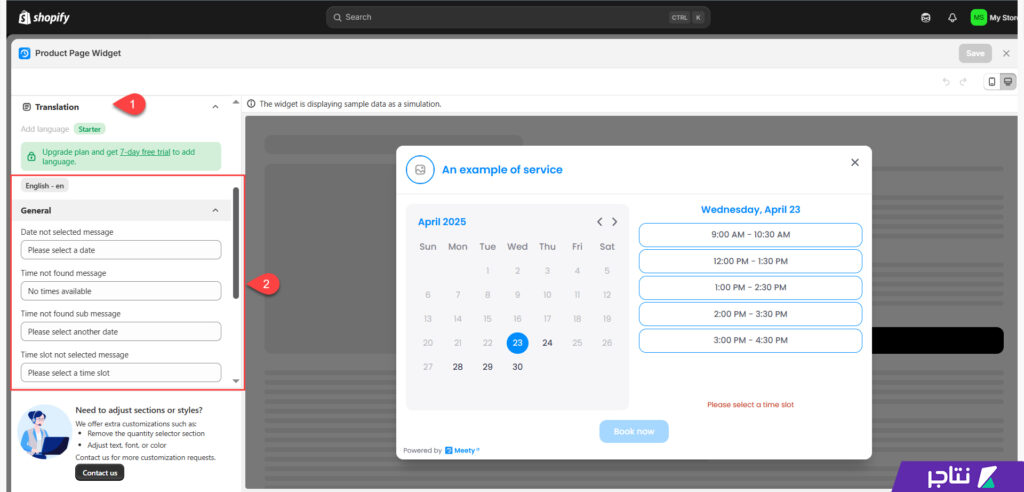Edit the Time not found message field
This screenshot has width=1024, height=492.
point(121,291)
